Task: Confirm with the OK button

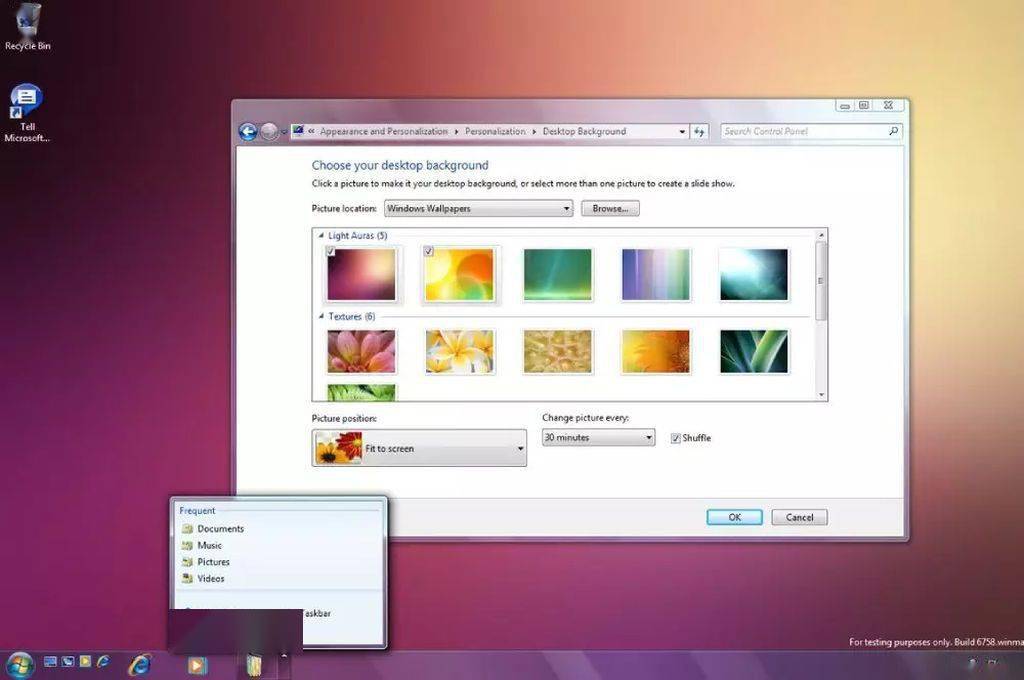Action: (x=734, y=517)
